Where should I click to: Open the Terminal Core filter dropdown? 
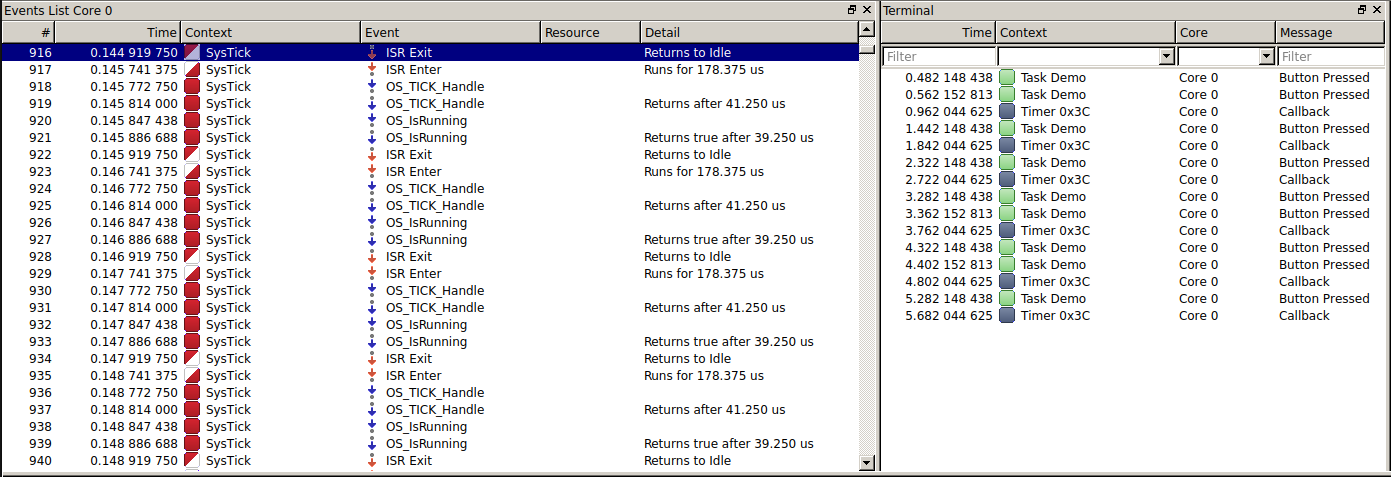coord(1266,57)
